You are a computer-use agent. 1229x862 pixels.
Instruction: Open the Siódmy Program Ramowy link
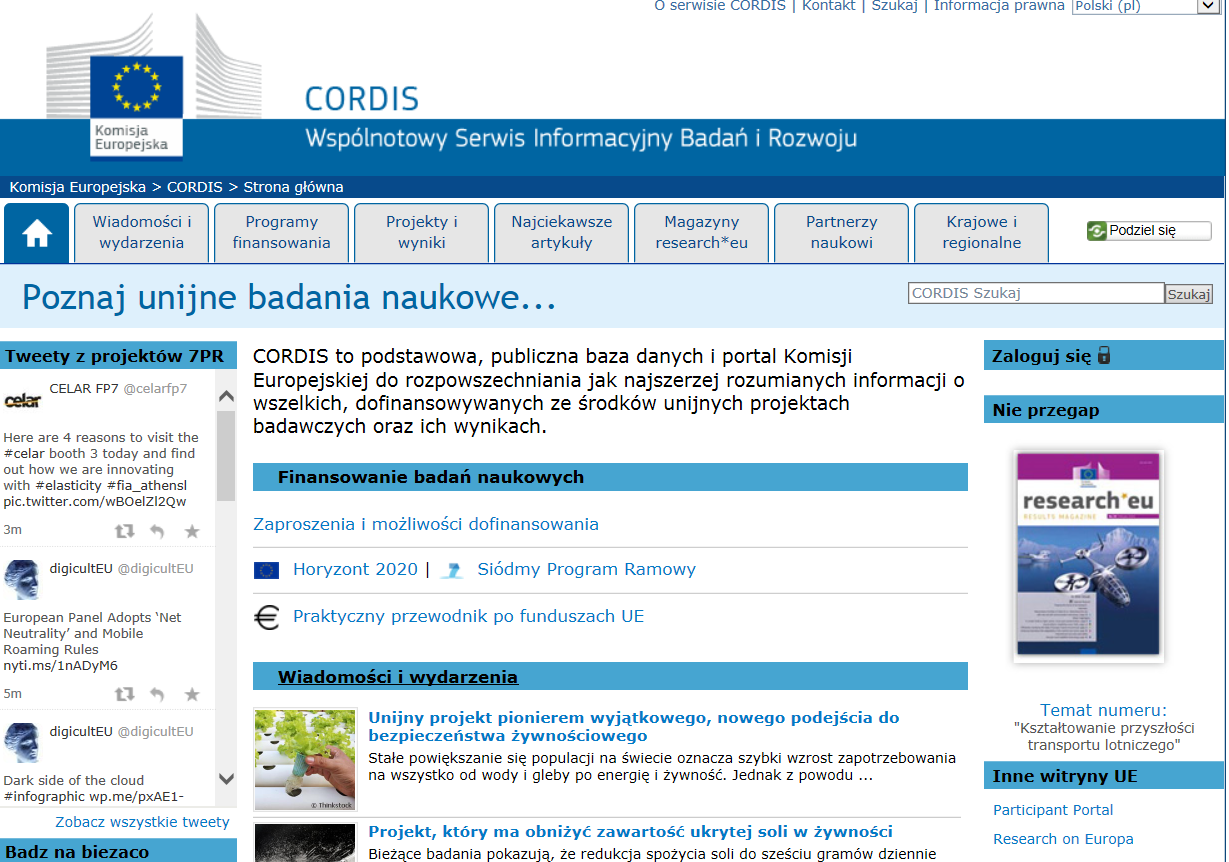(x=587, y=570)
